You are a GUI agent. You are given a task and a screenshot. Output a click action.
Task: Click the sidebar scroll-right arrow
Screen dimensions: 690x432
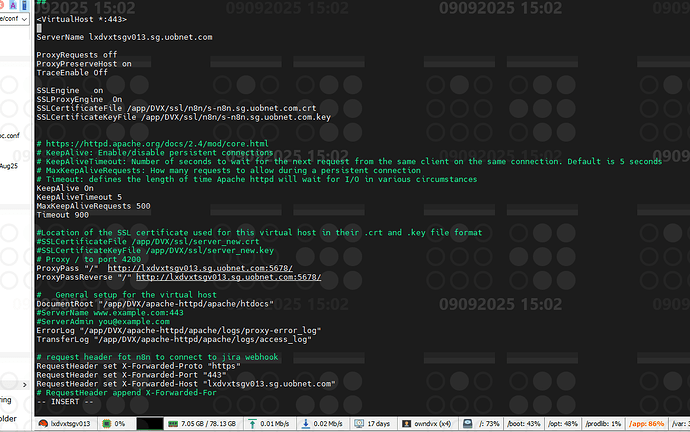(25, 385)
